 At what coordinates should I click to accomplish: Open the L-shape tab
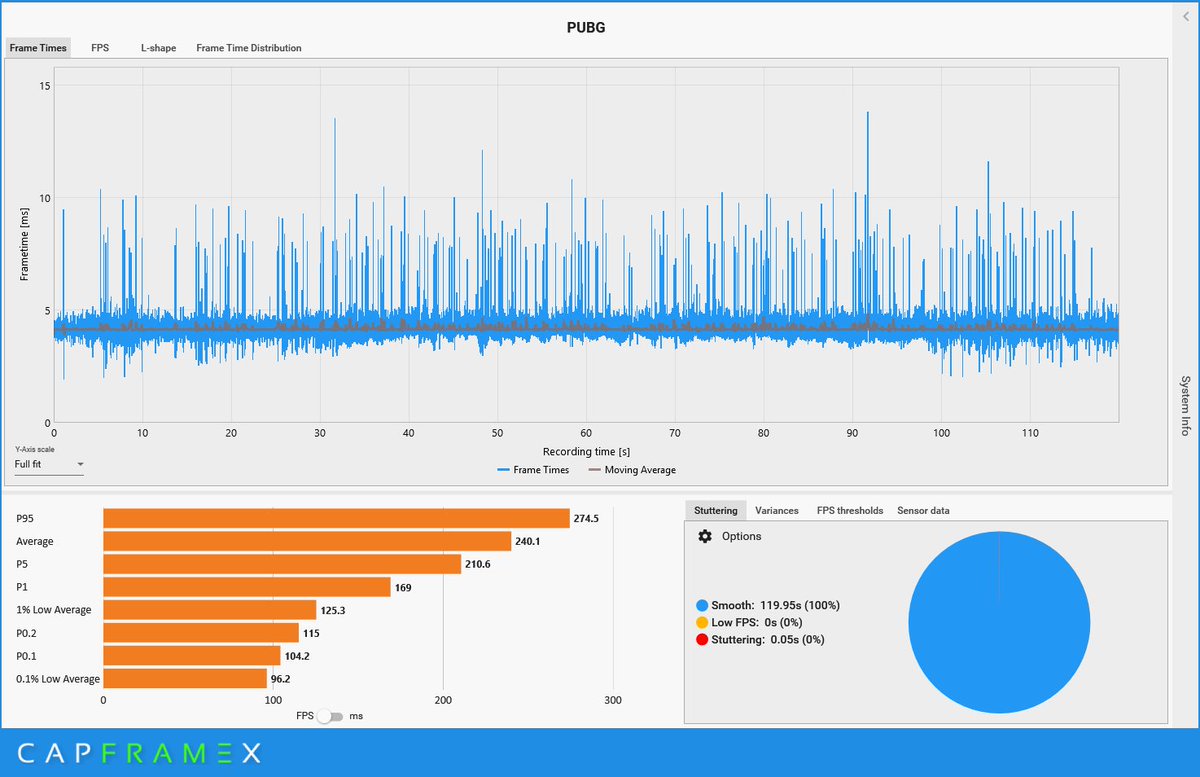click(158, 48)
